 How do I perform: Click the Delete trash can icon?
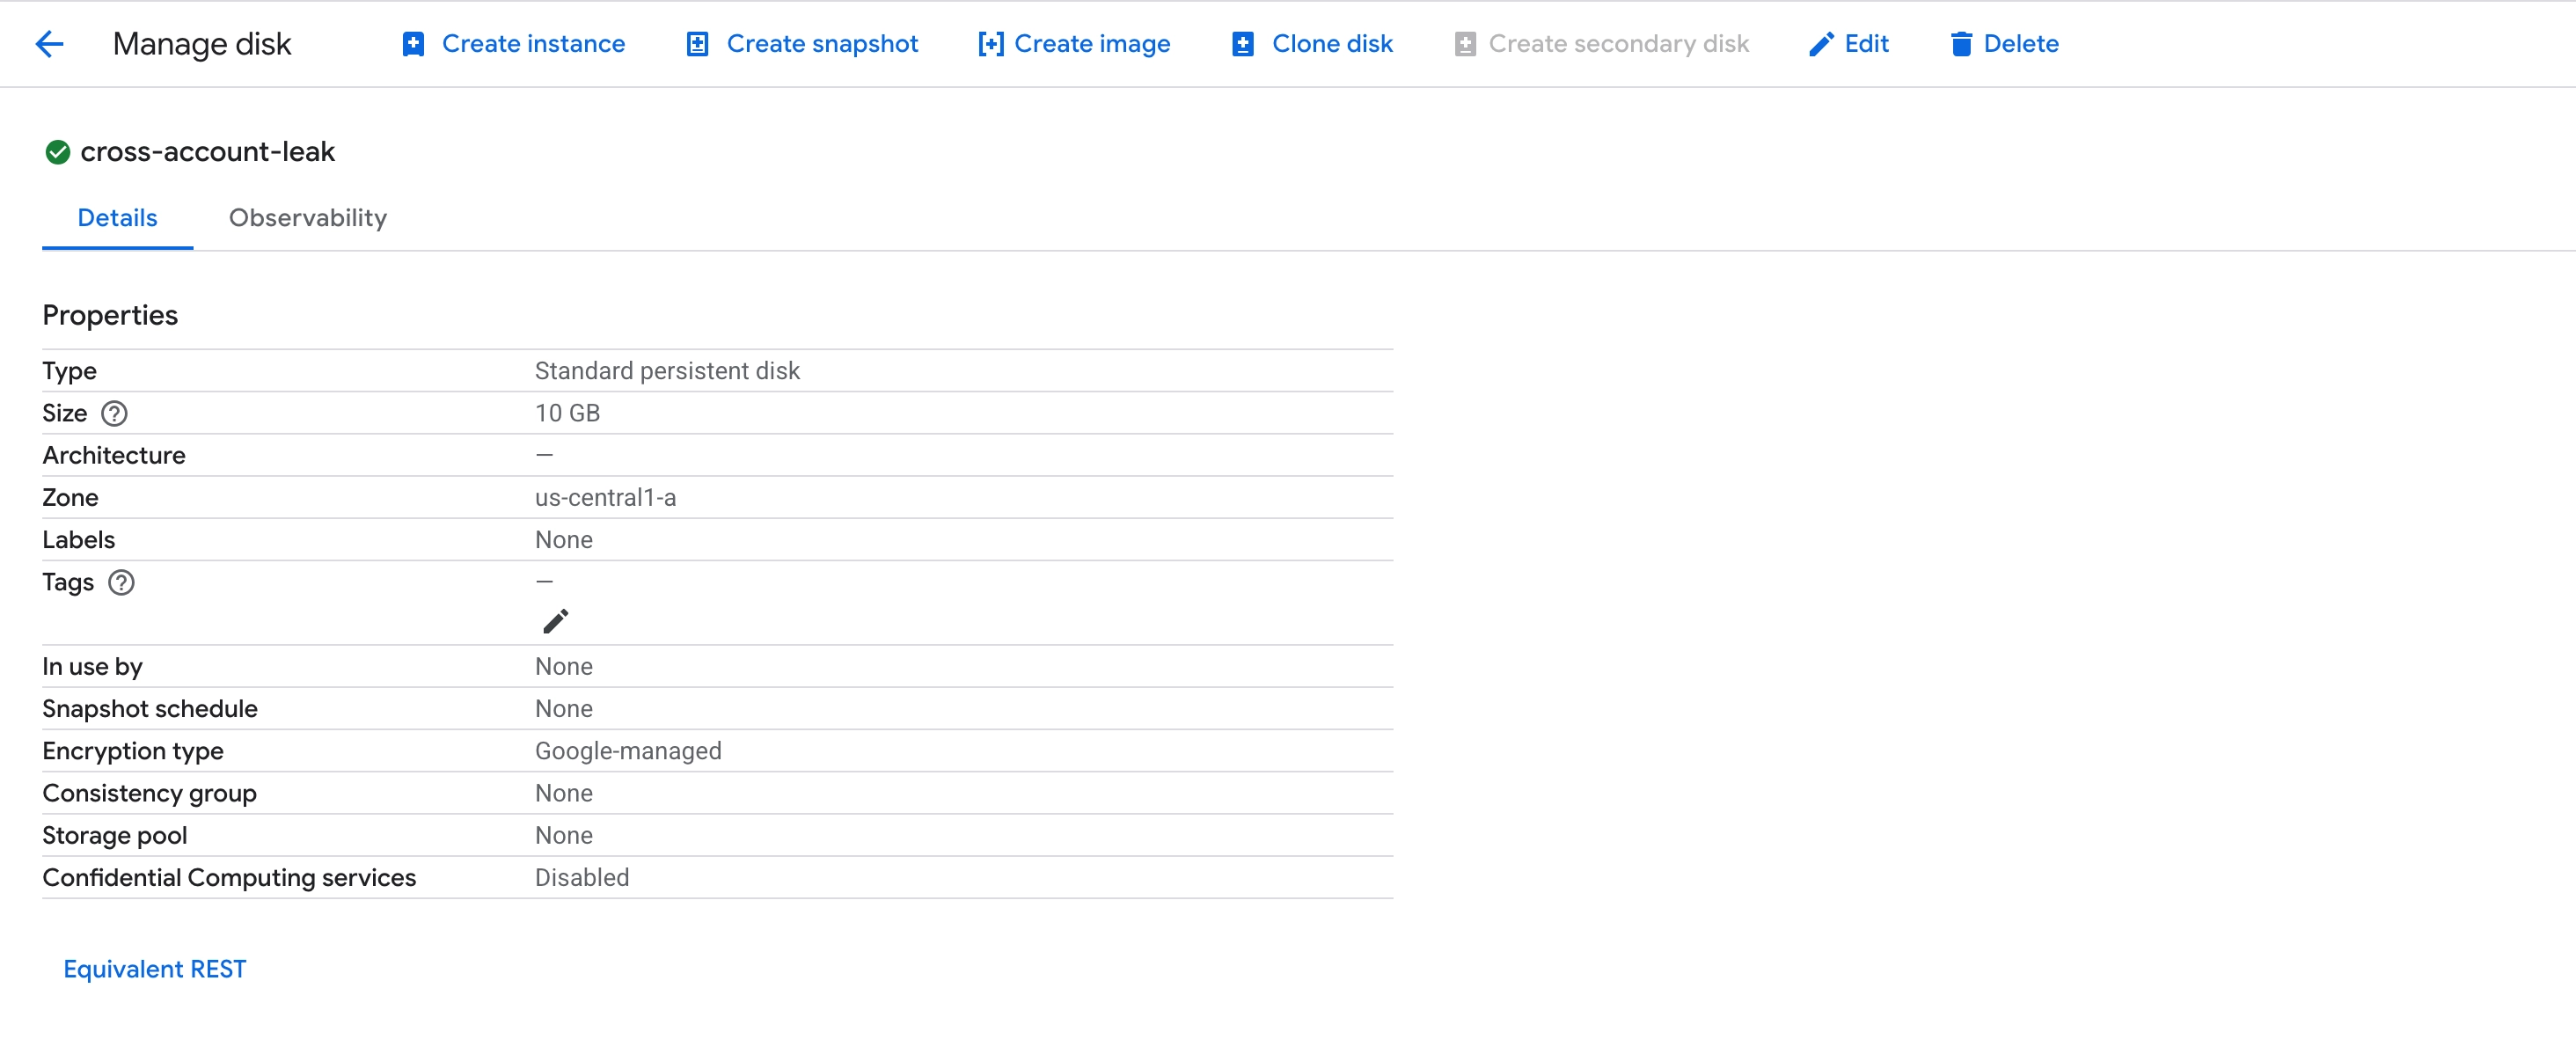[x=1961, y=44]
